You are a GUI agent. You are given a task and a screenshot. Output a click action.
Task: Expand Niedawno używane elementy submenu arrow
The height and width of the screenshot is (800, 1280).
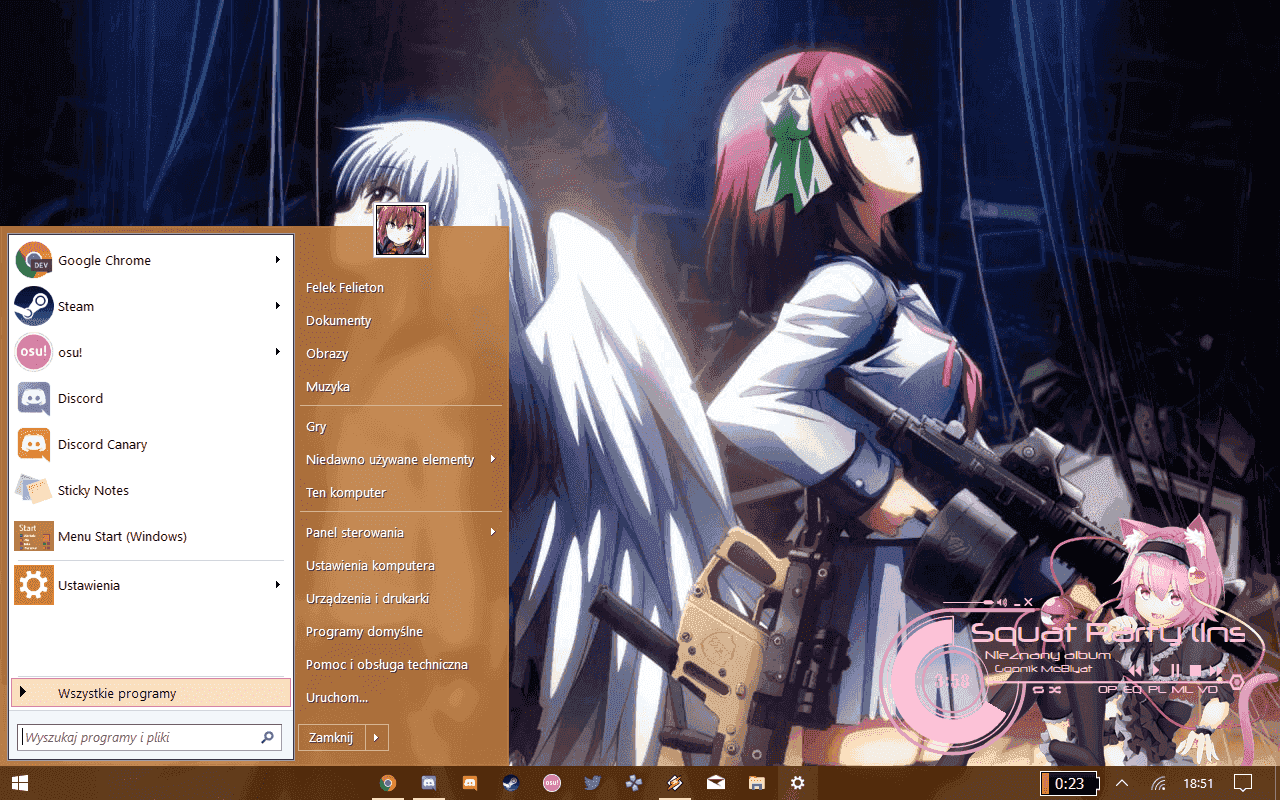tap(493, 460)
